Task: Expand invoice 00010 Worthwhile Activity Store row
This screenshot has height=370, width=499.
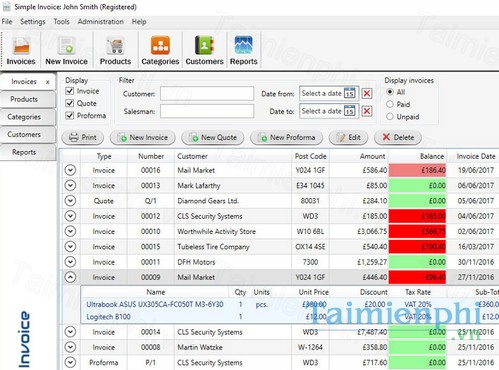Action: tap(70, 231)
